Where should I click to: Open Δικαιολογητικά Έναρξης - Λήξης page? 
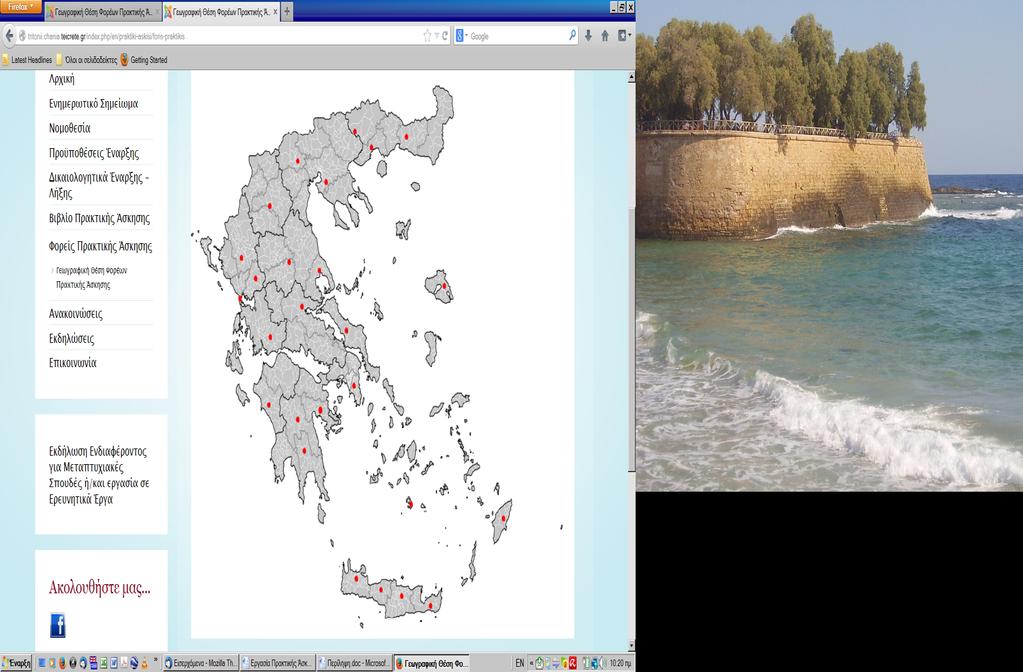99,185
